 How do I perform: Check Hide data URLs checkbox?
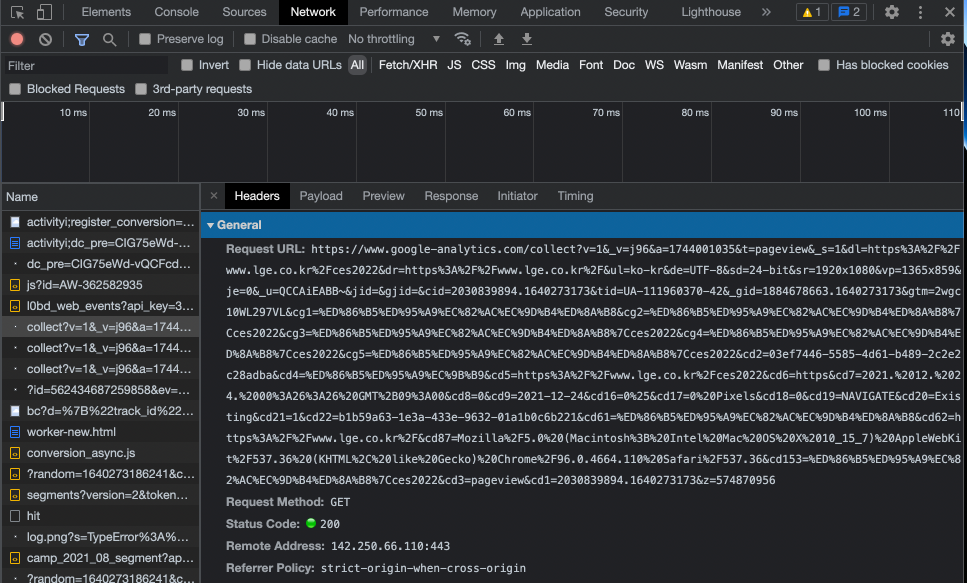[x=245, y=65]
